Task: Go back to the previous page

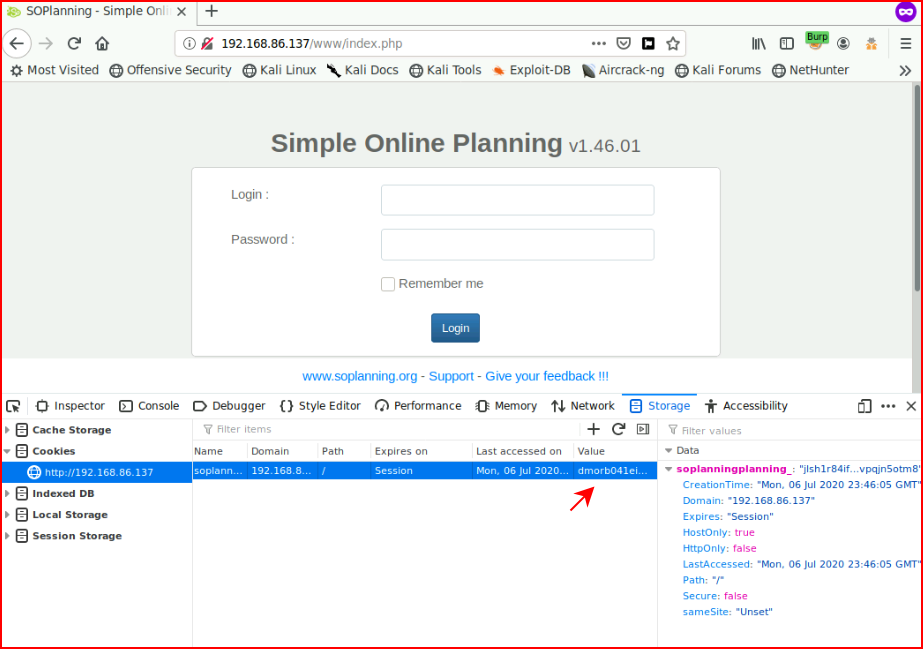Action: tap(17, 44)
